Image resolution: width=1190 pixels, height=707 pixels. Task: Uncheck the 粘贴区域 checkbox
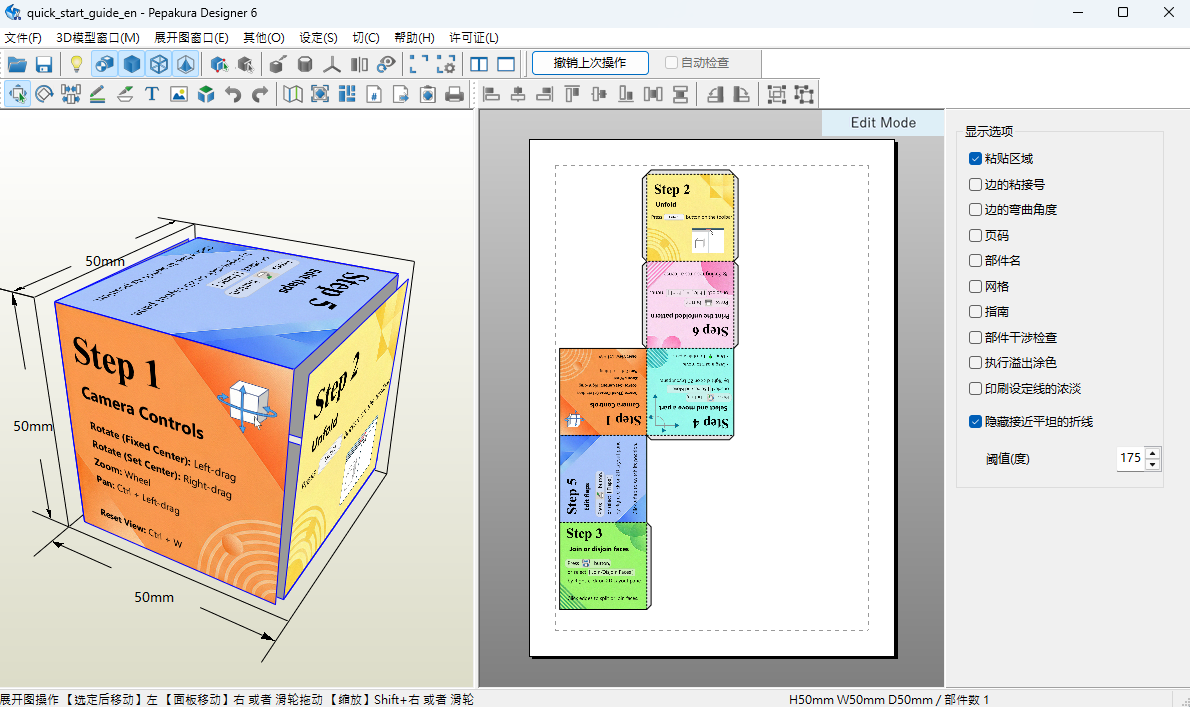(x=975, y=159)
